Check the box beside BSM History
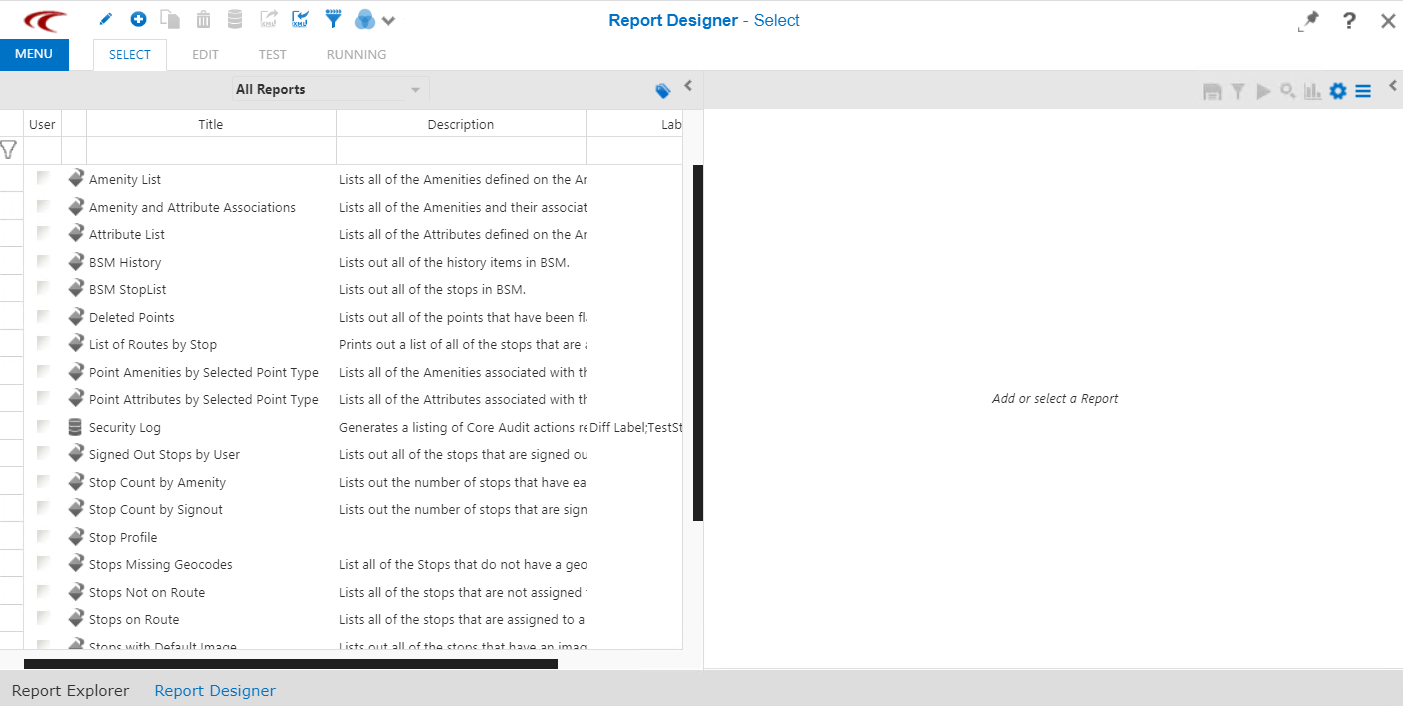Viewport: 1403px width, 706px height. pos(43,261)
